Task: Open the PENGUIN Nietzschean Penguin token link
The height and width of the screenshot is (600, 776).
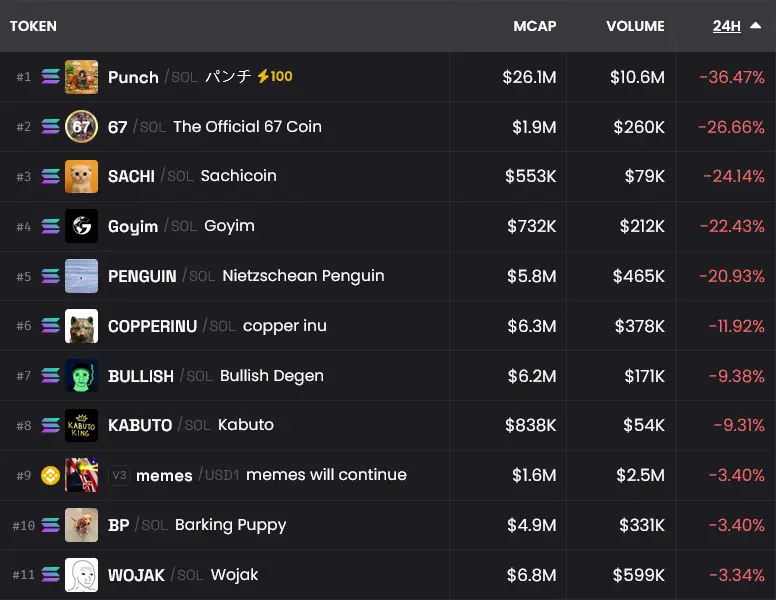Action: pos(246,276)
